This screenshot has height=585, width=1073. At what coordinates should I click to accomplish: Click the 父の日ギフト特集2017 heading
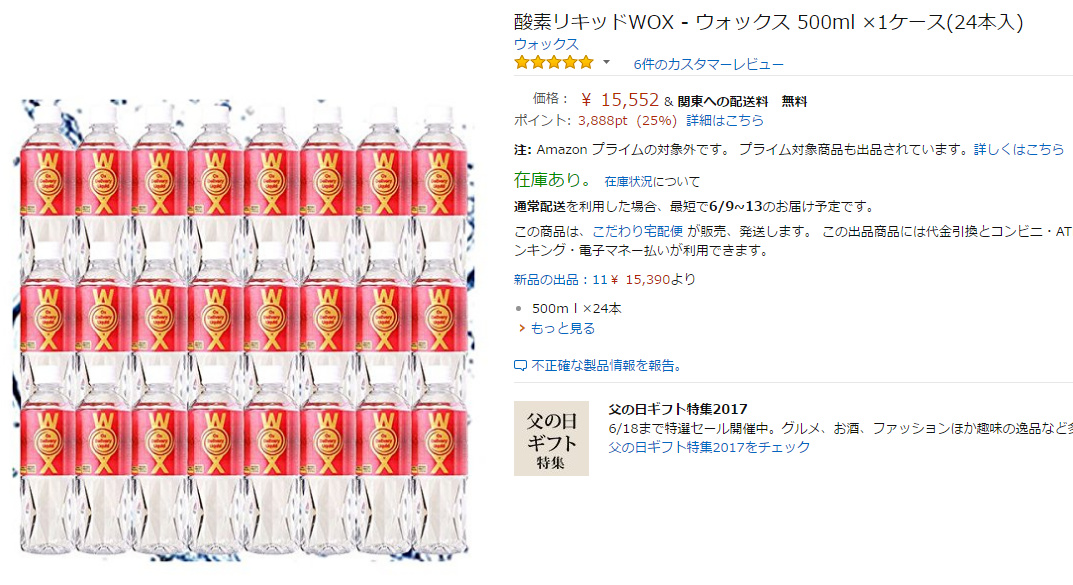pyautogui.click(x=677, y=409)
